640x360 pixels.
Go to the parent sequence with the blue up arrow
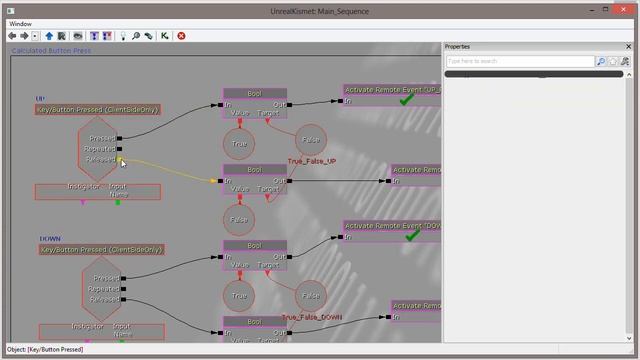(49, 36)
